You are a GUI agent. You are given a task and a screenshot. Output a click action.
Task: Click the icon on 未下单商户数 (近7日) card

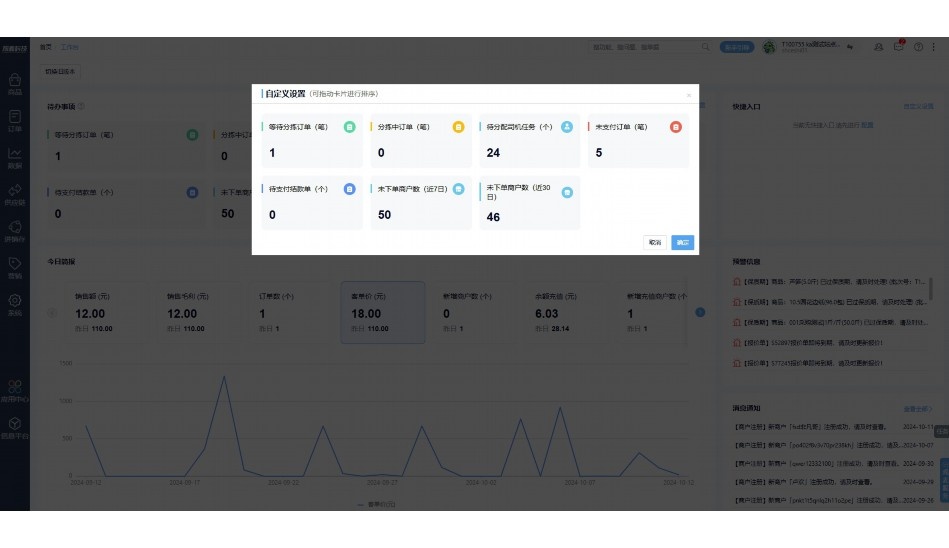[458, 188]
